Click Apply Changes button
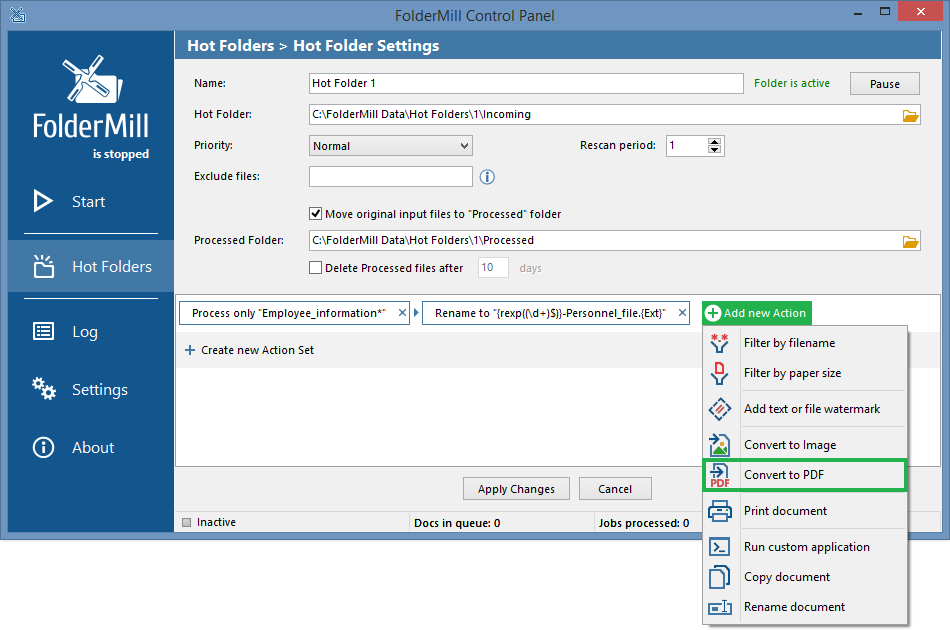Screen dimensions: 950x630 pos(516,489)
